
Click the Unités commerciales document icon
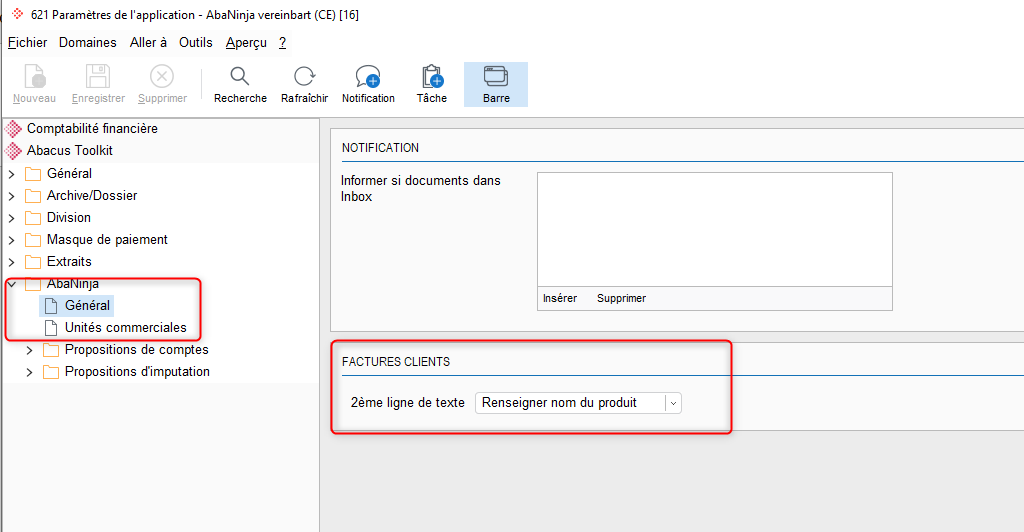point(50,328)
